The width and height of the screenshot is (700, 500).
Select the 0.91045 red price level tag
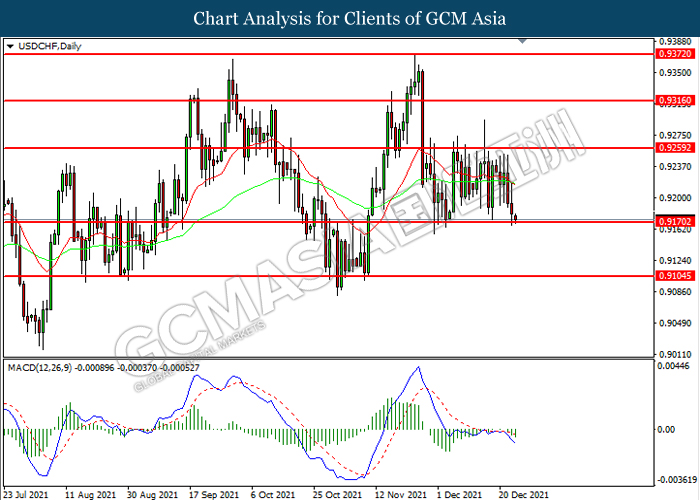click(675, 276)
